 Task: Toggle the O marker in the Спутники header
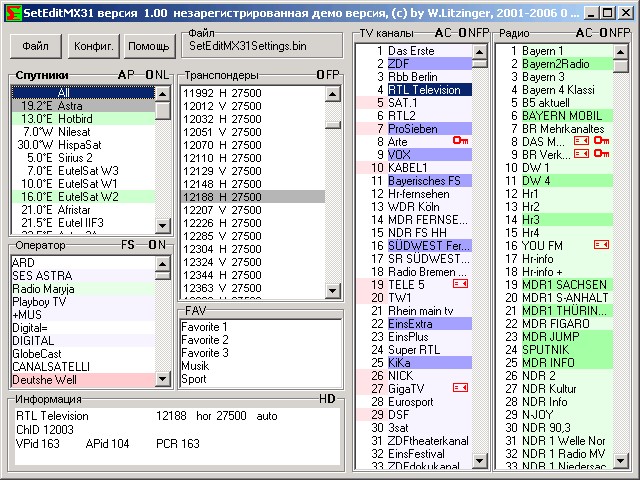pyautogui.click(x=148, y=75)
